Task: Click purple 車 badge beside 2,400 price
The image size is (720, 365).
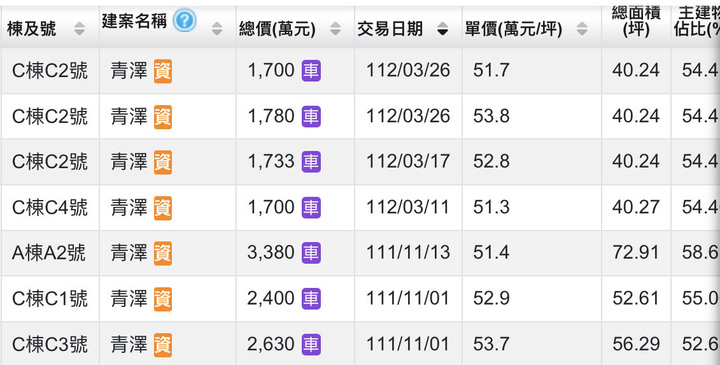Action: pyautogui.click(x=311, y=299)
